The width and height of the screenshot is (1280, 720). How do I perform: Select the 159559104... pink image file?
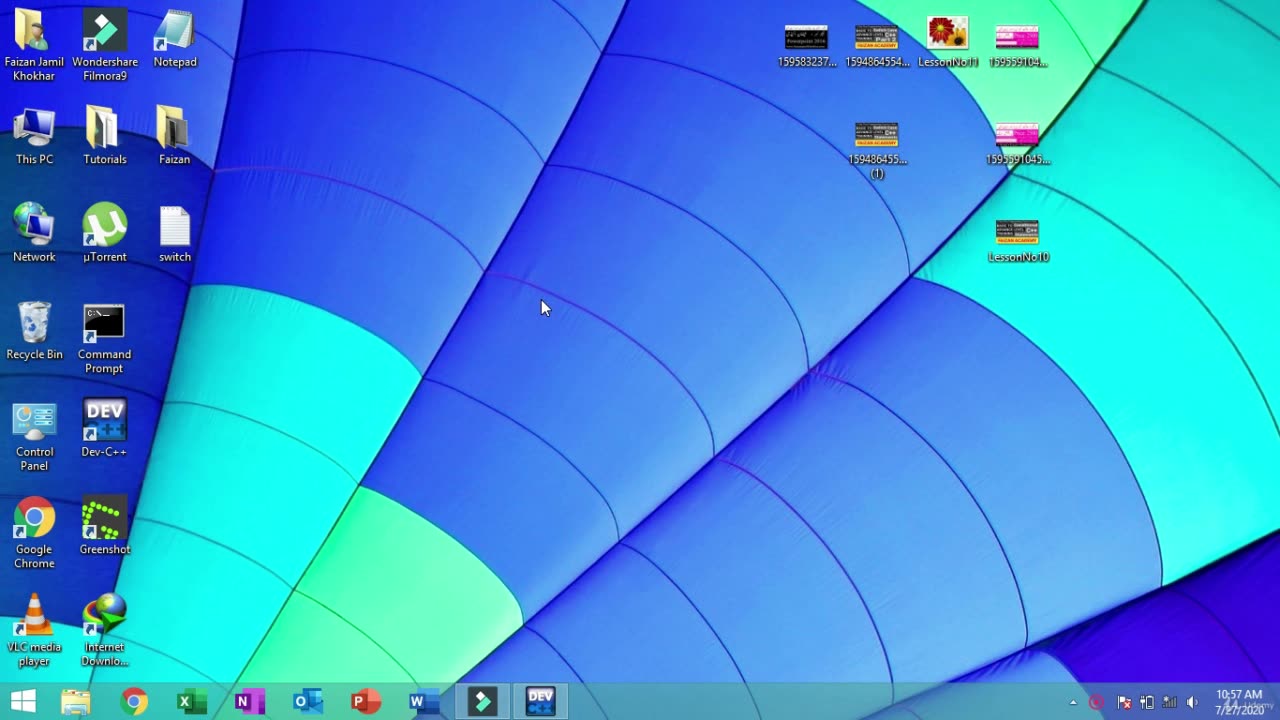point(1017,45)
